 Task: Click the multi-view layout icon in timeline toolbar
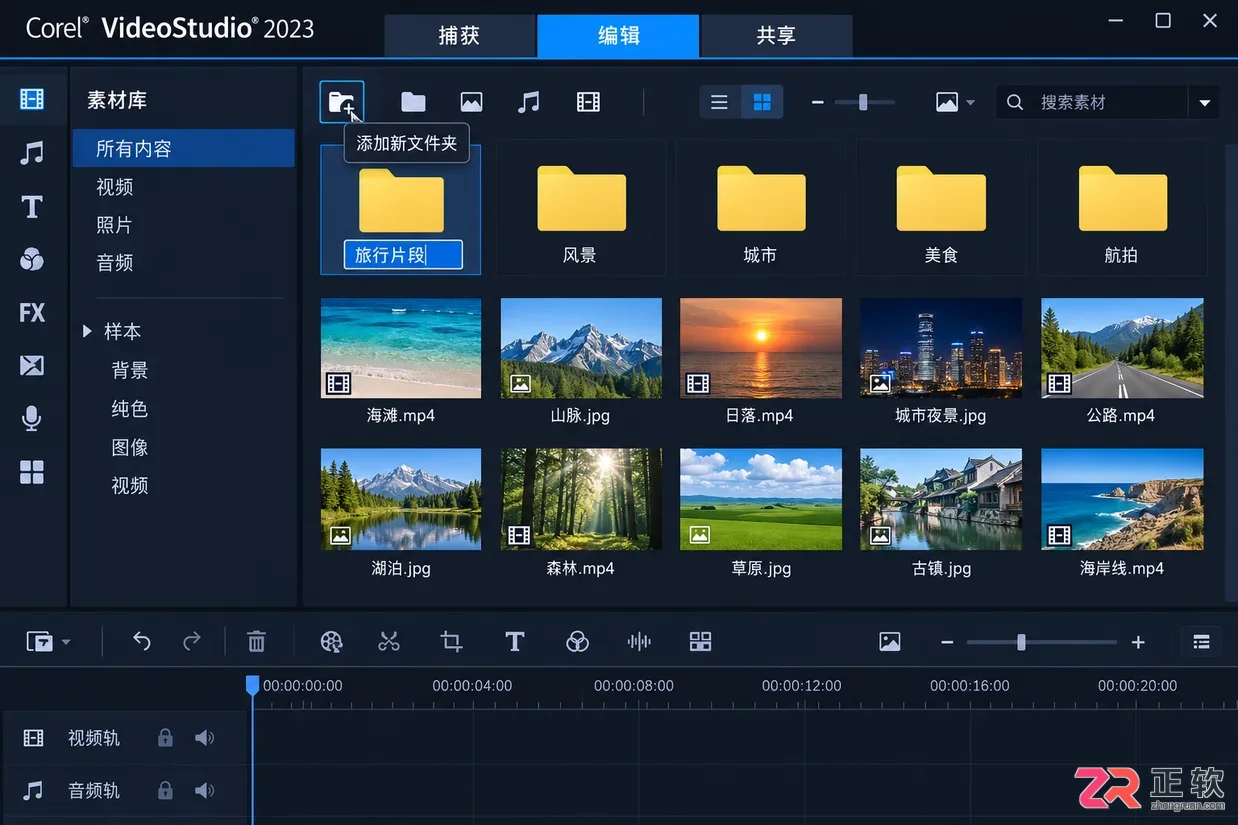[701, 642]
